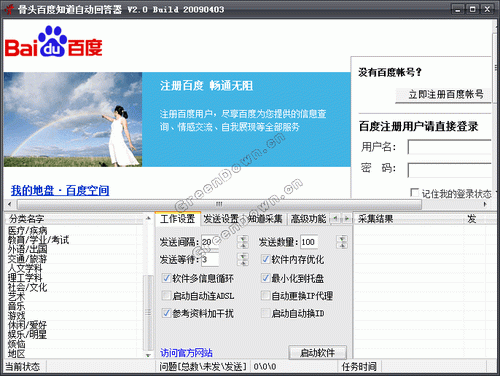500x376 pixels.
Task: Select category 教育/学业/考试
Action: pos(38,240)
